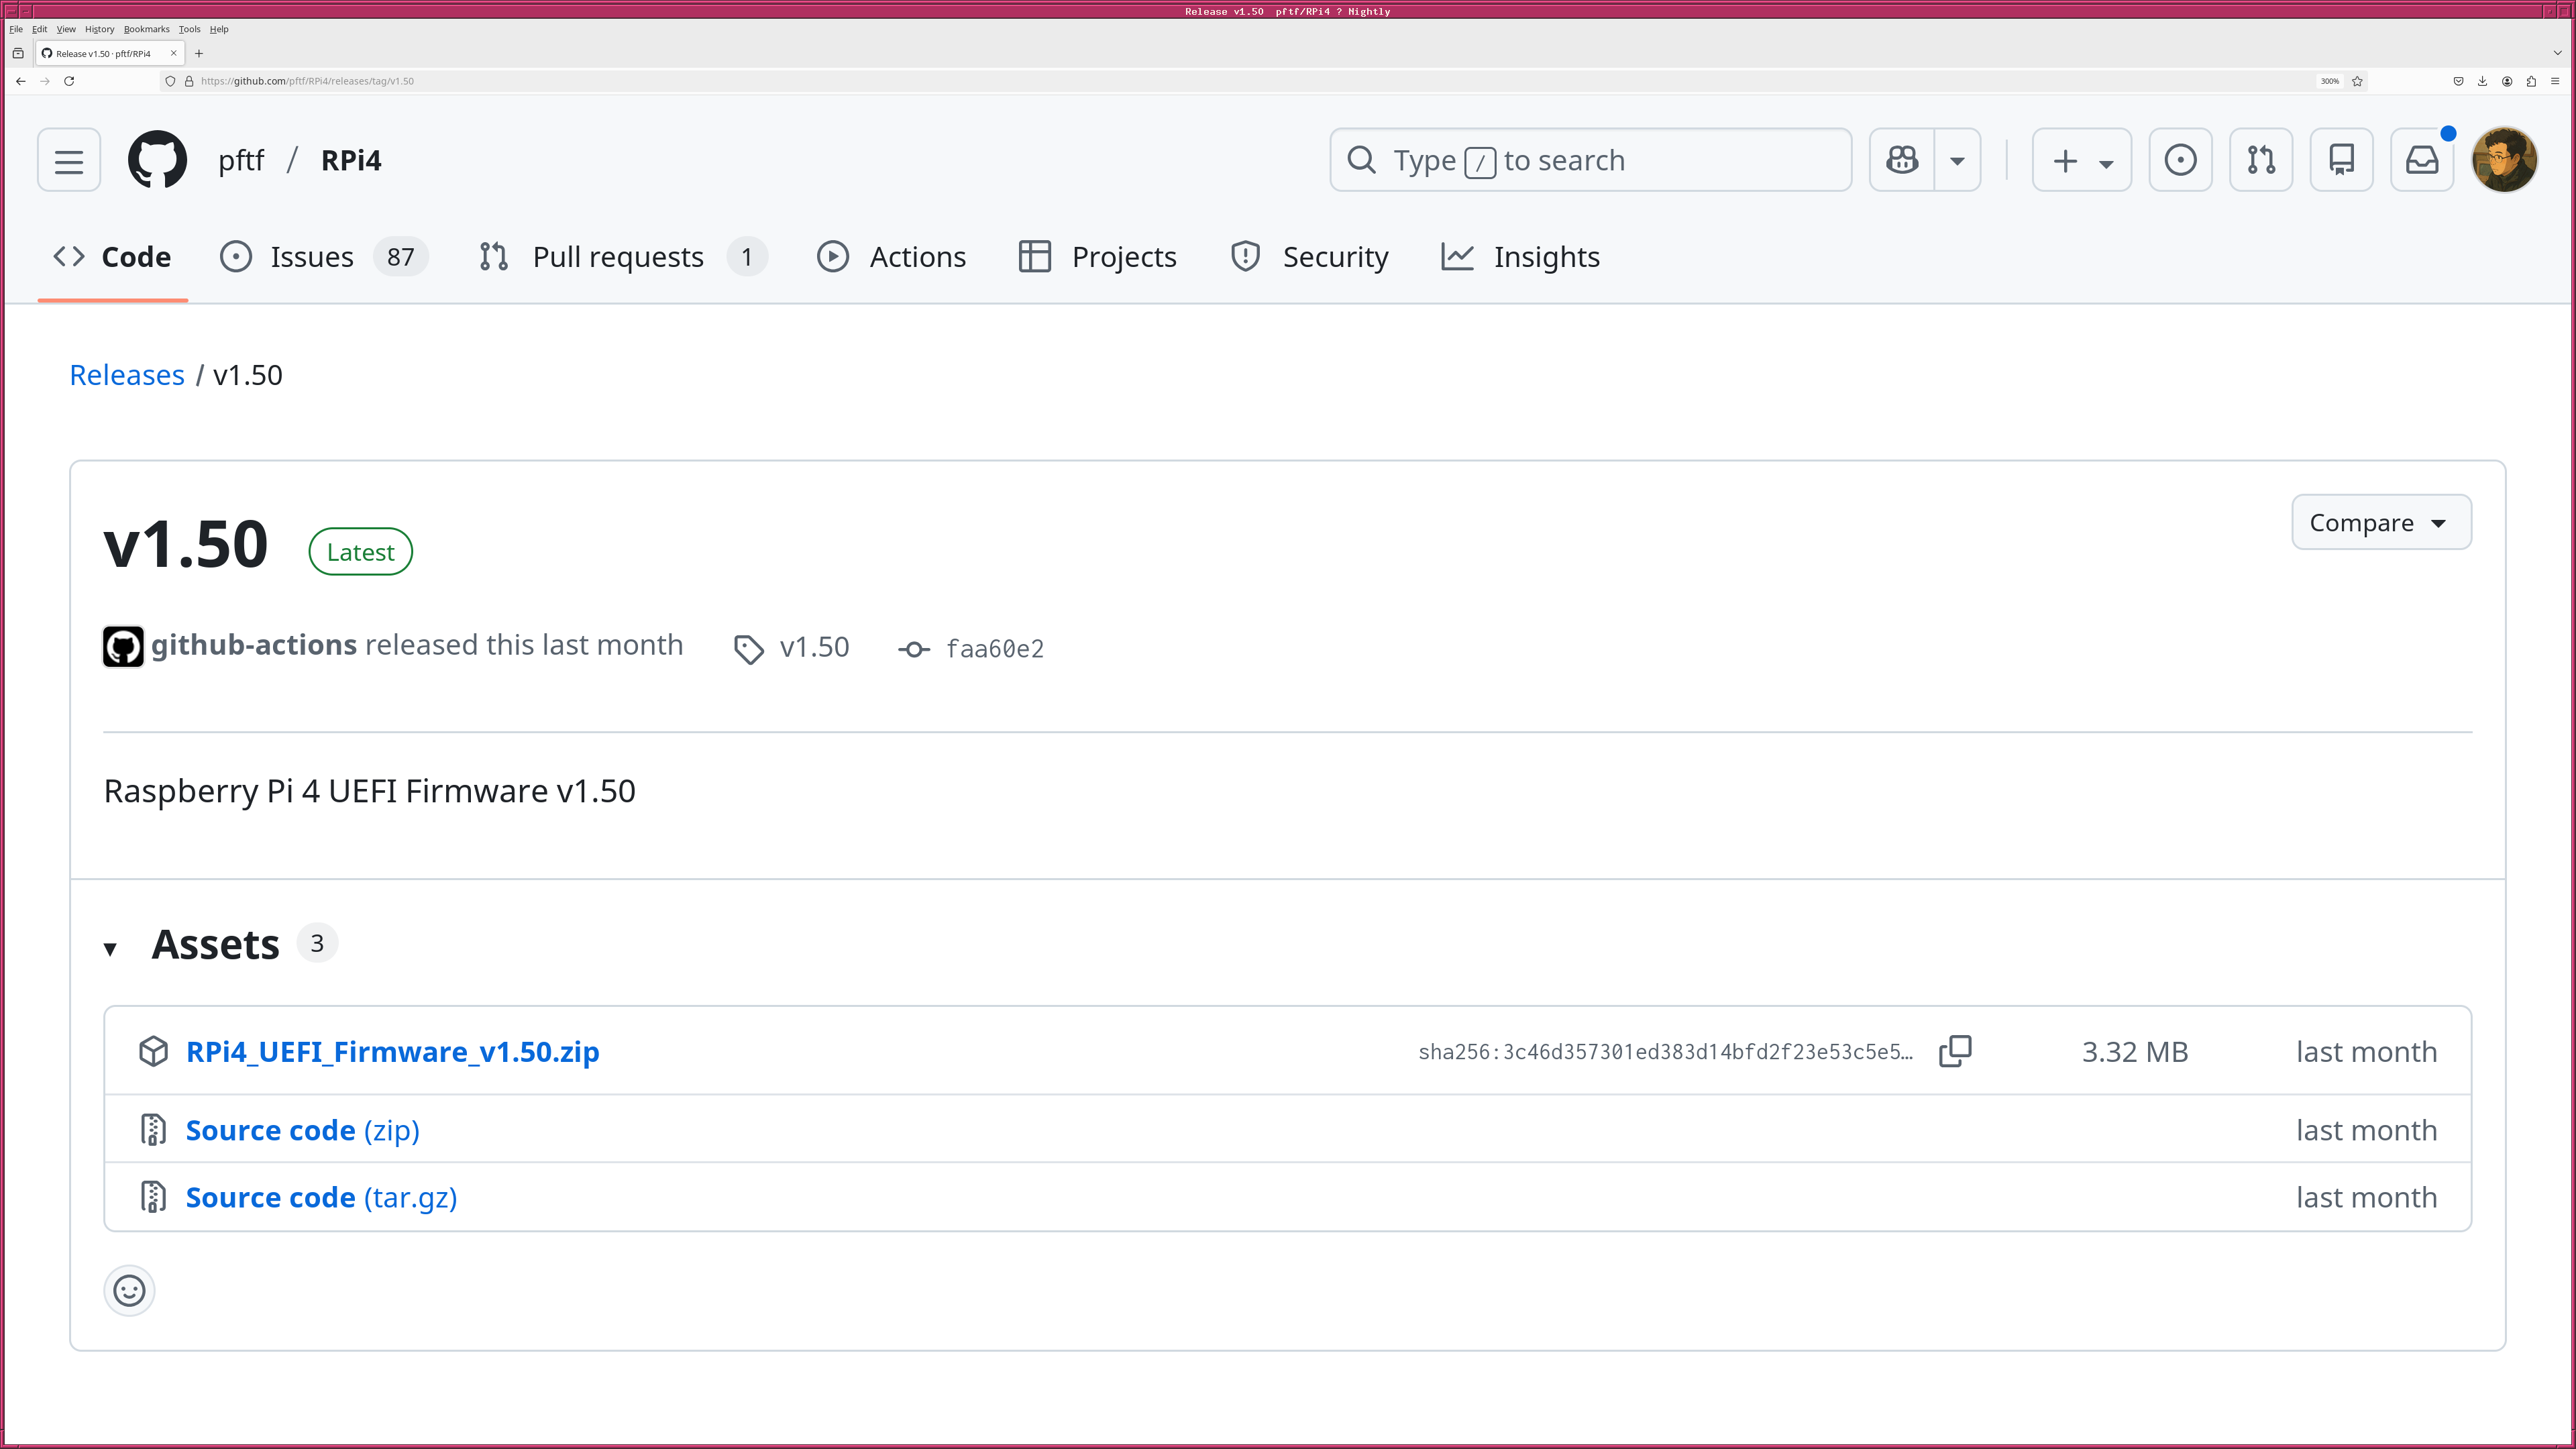Expand the Compare dropdown

pos(2380,522)
